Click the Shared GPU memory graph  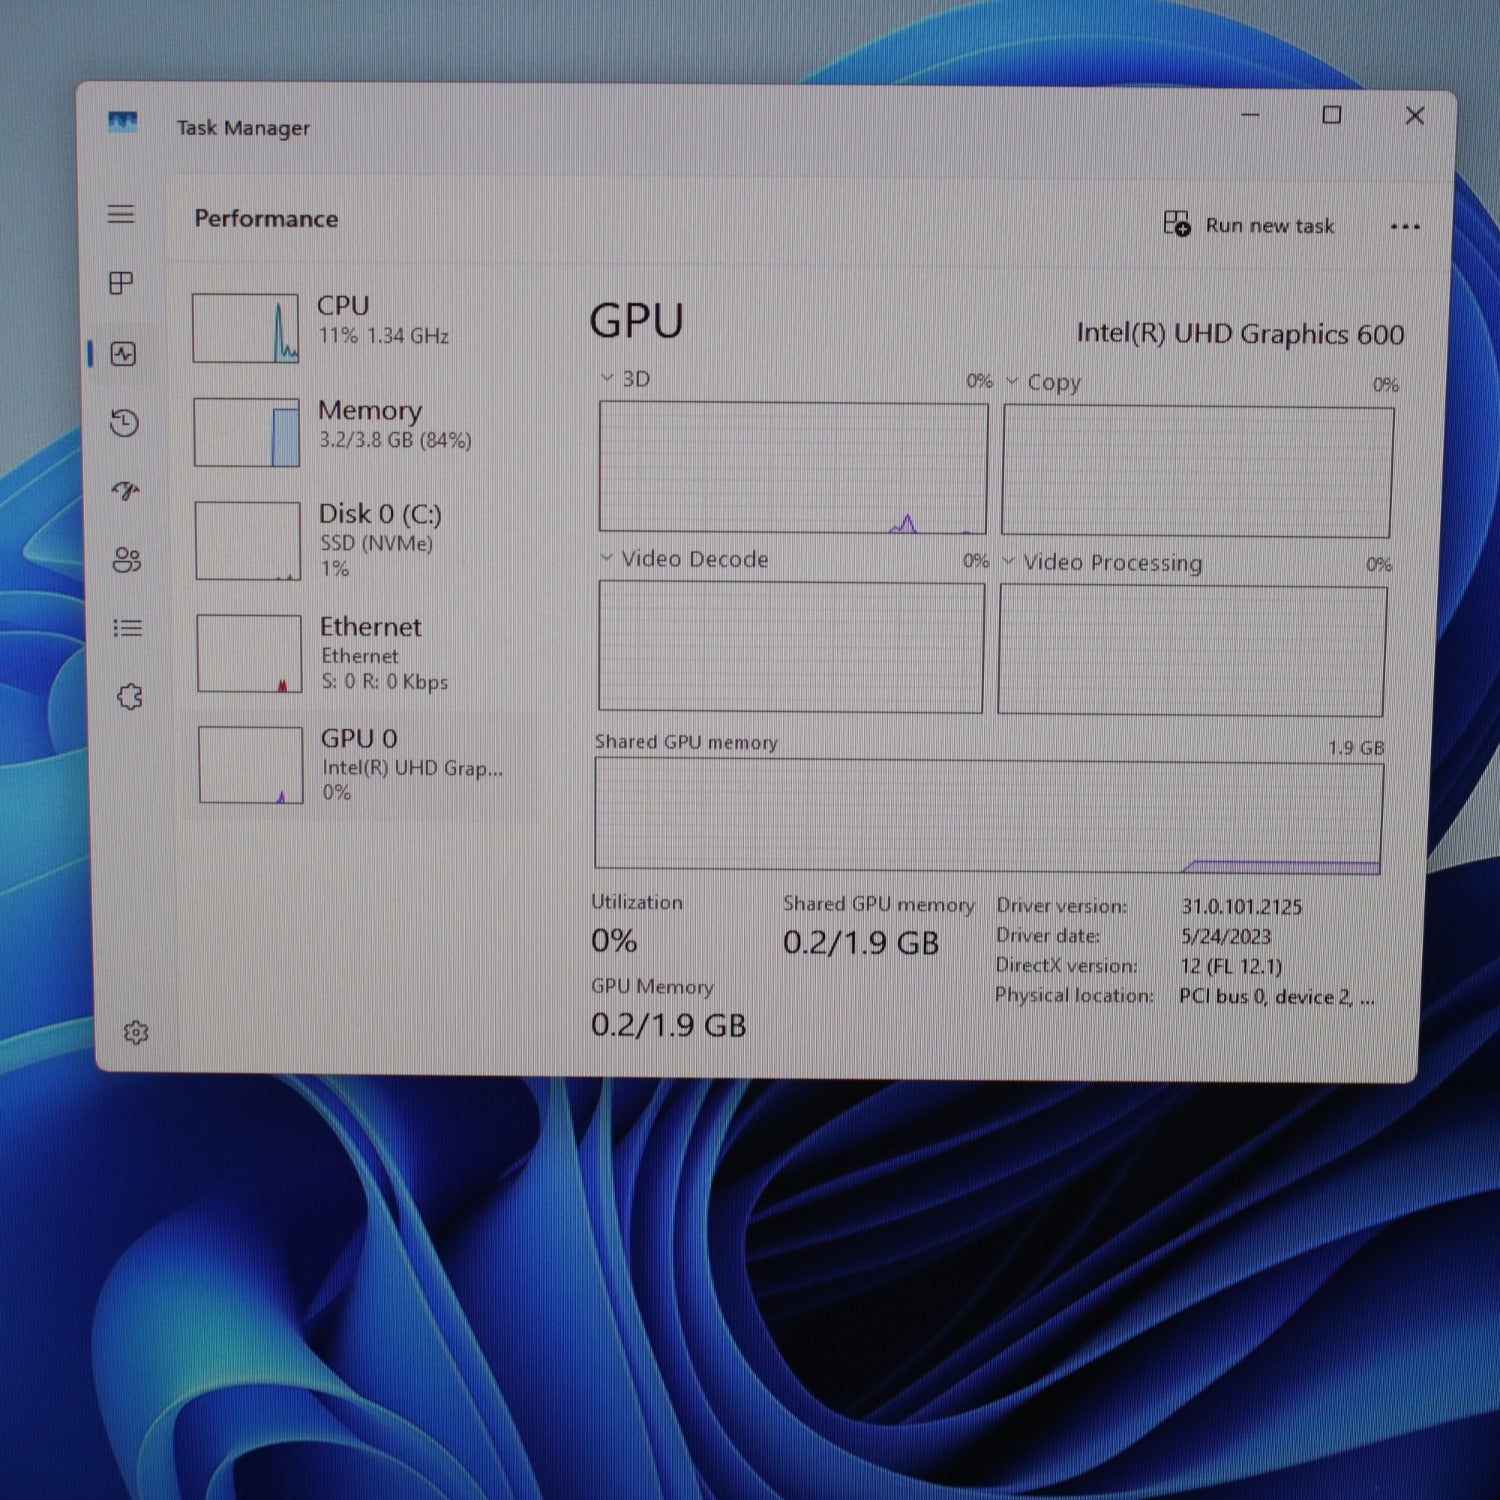[989, 816]
